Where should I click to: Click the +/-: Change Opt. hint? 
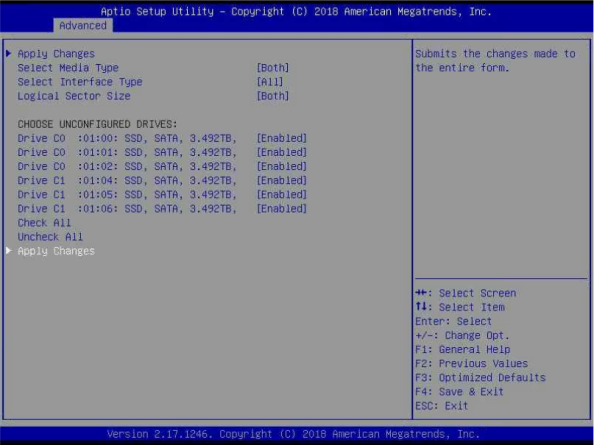[462, 336]
